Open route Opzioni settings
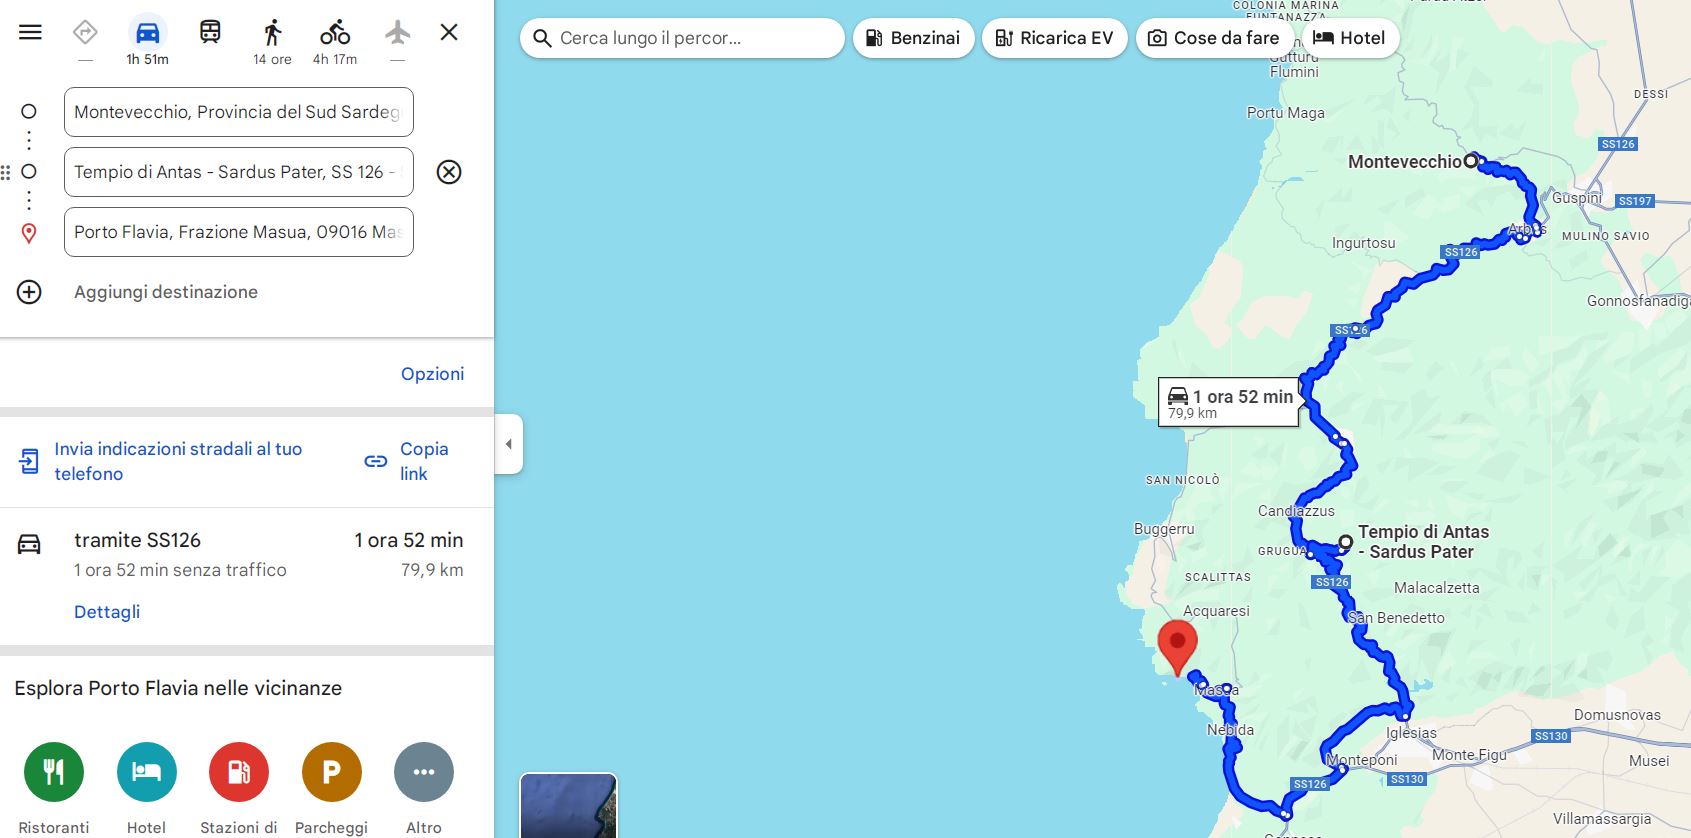The image size is (1691, 838). click(432, 374)
